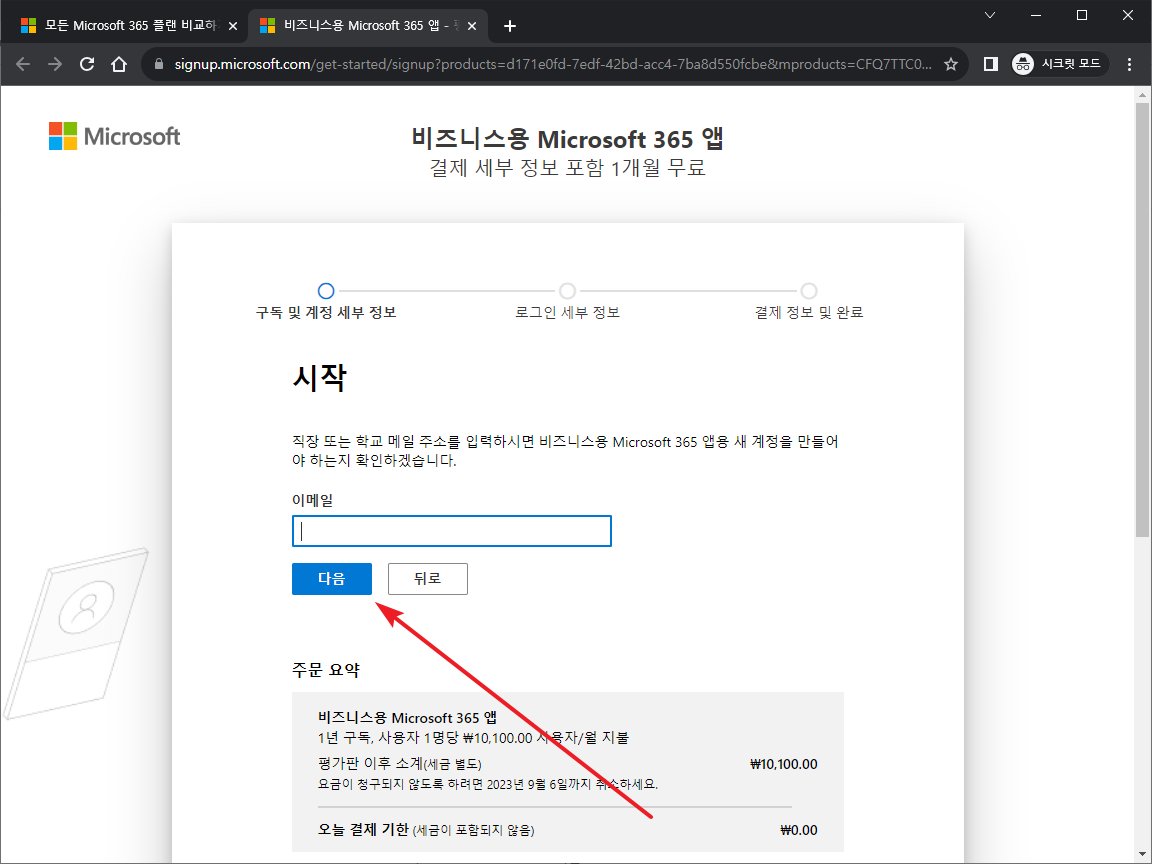
Task: Select the 비즈니스용 Microsoft 365 앱 tab
Action: 367,26
